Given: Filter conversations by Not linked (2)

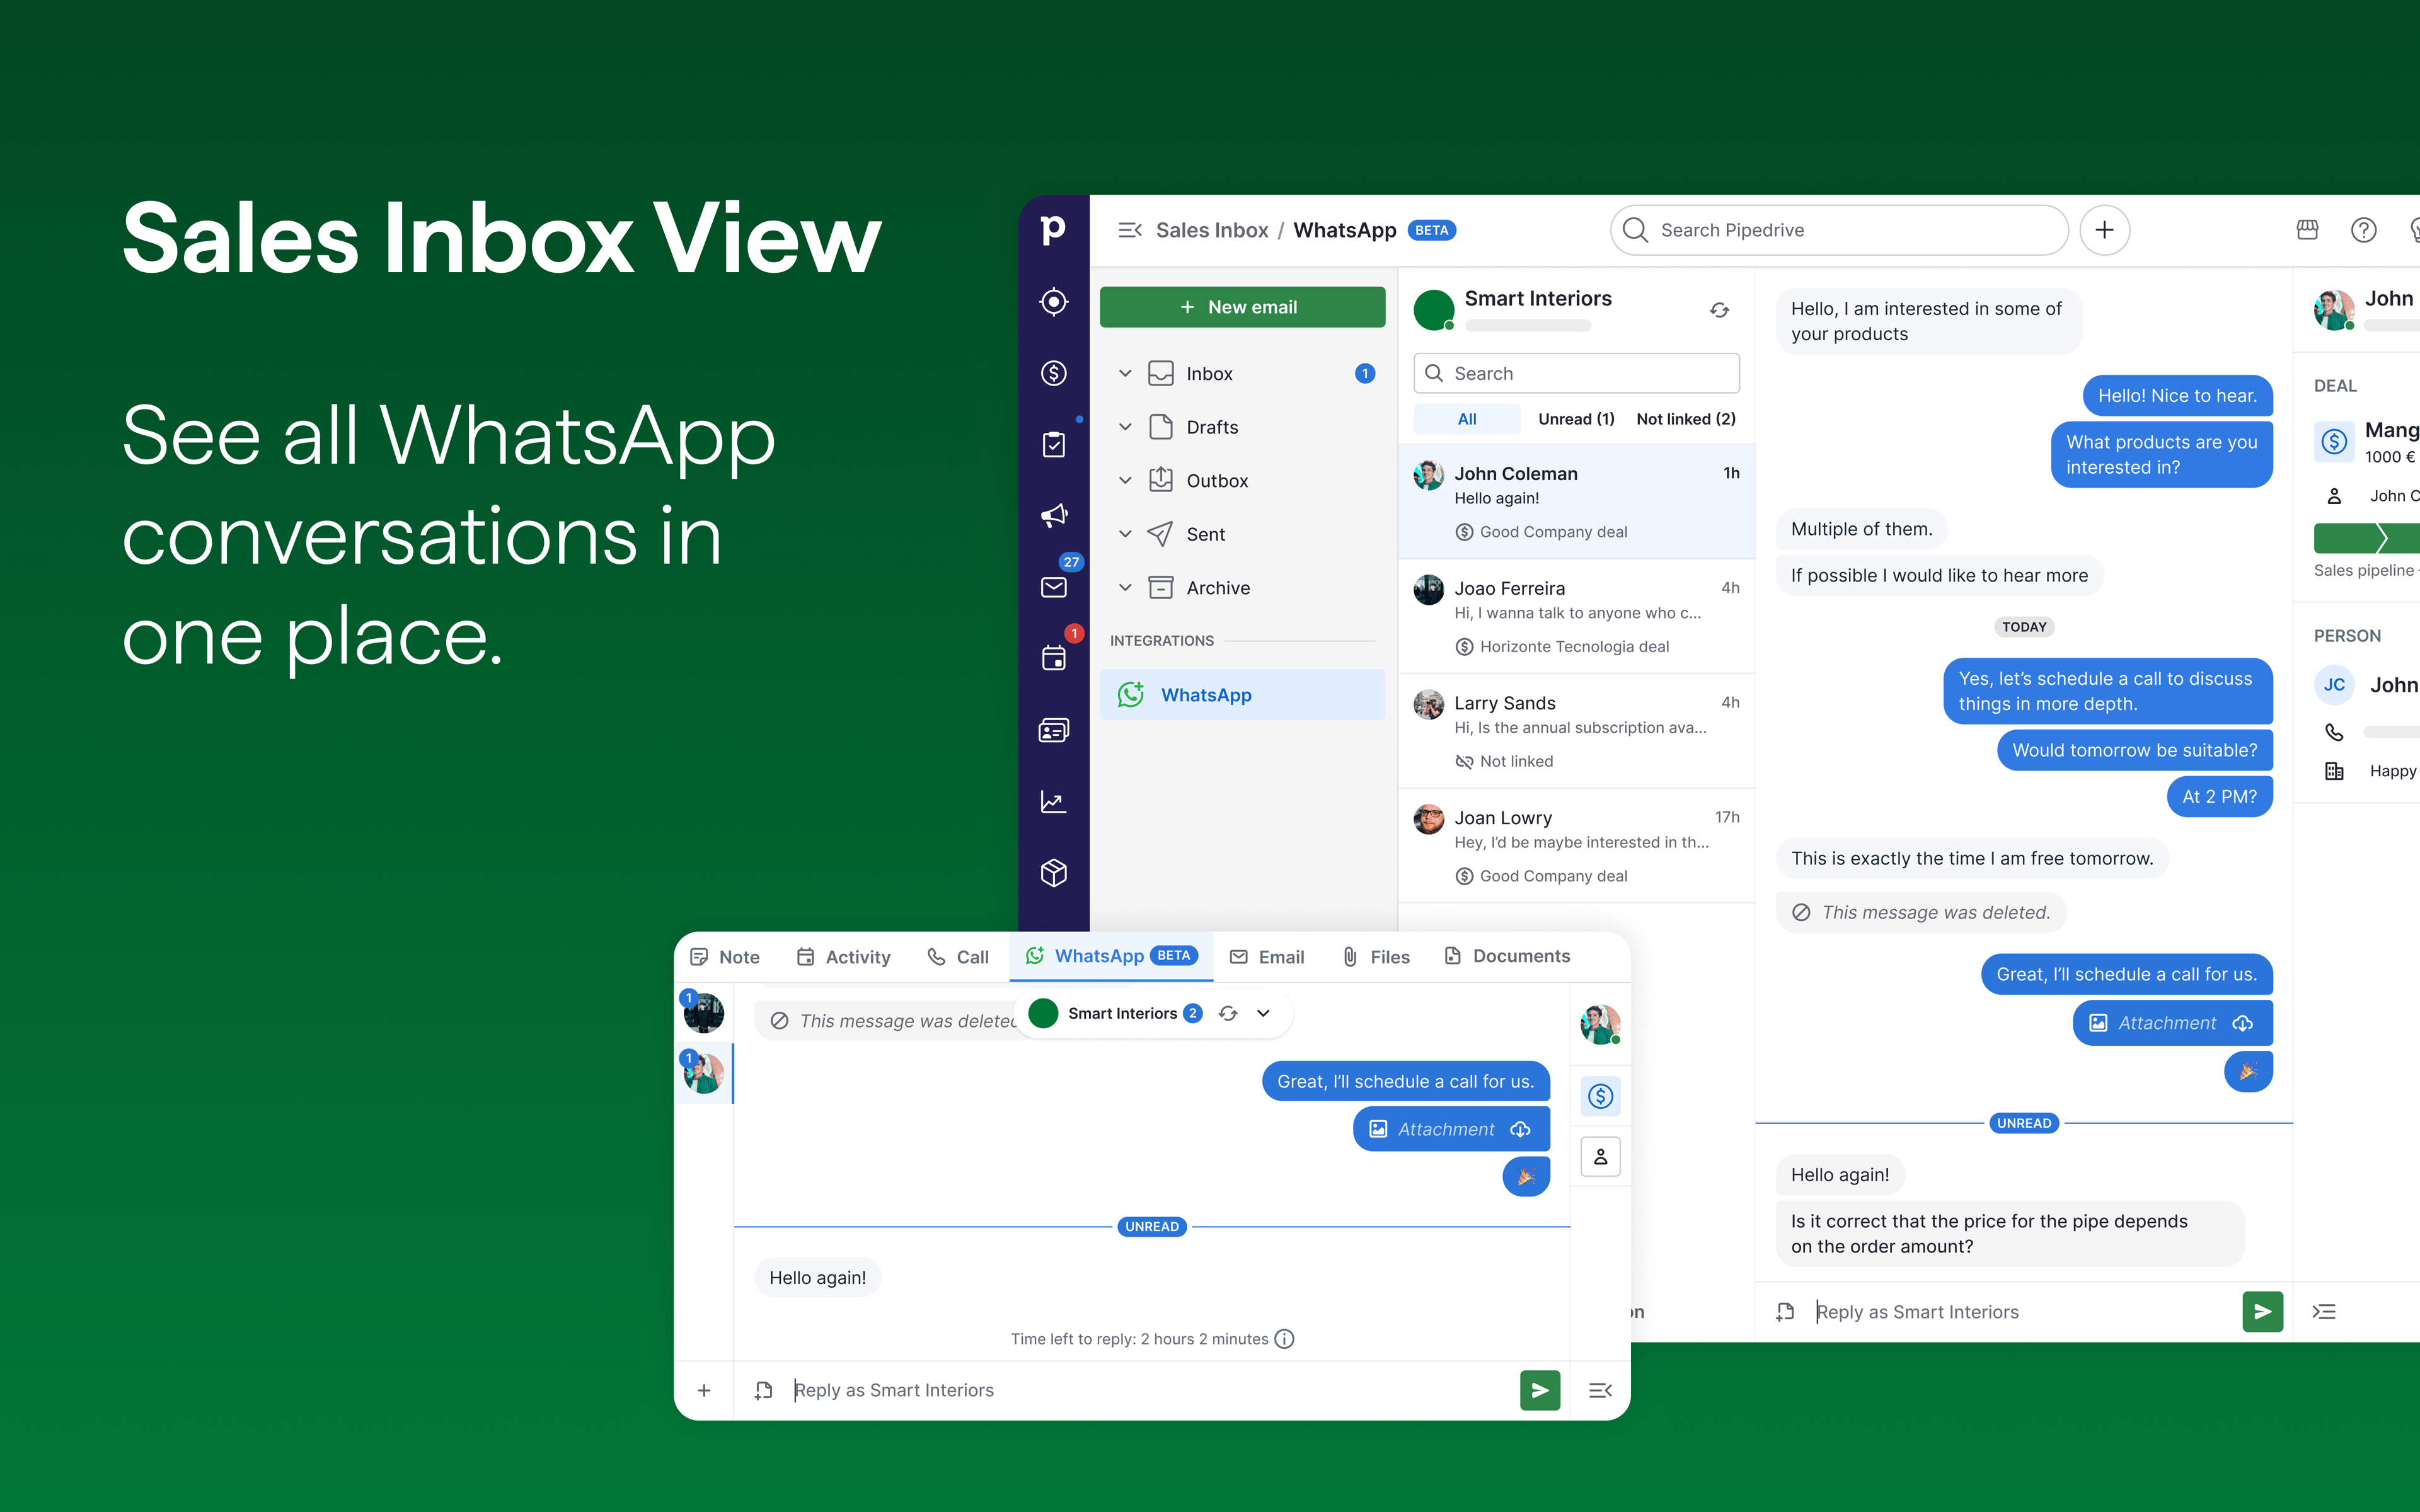Looking at the screenshot, I should (1686, 419).
